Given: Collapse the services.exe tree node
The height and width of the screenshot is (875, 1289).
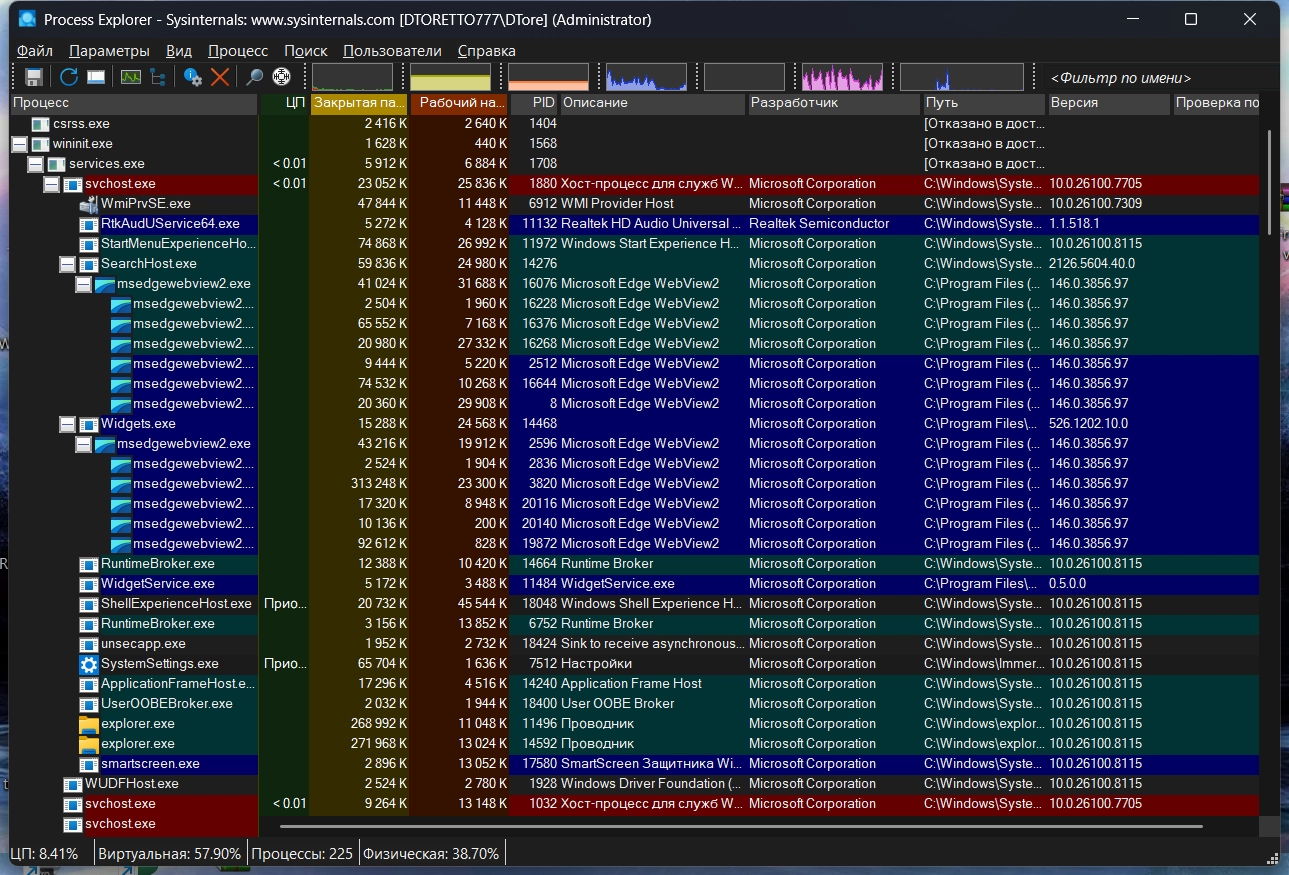Looking at the screenshot, I should [x=35, y=164].
